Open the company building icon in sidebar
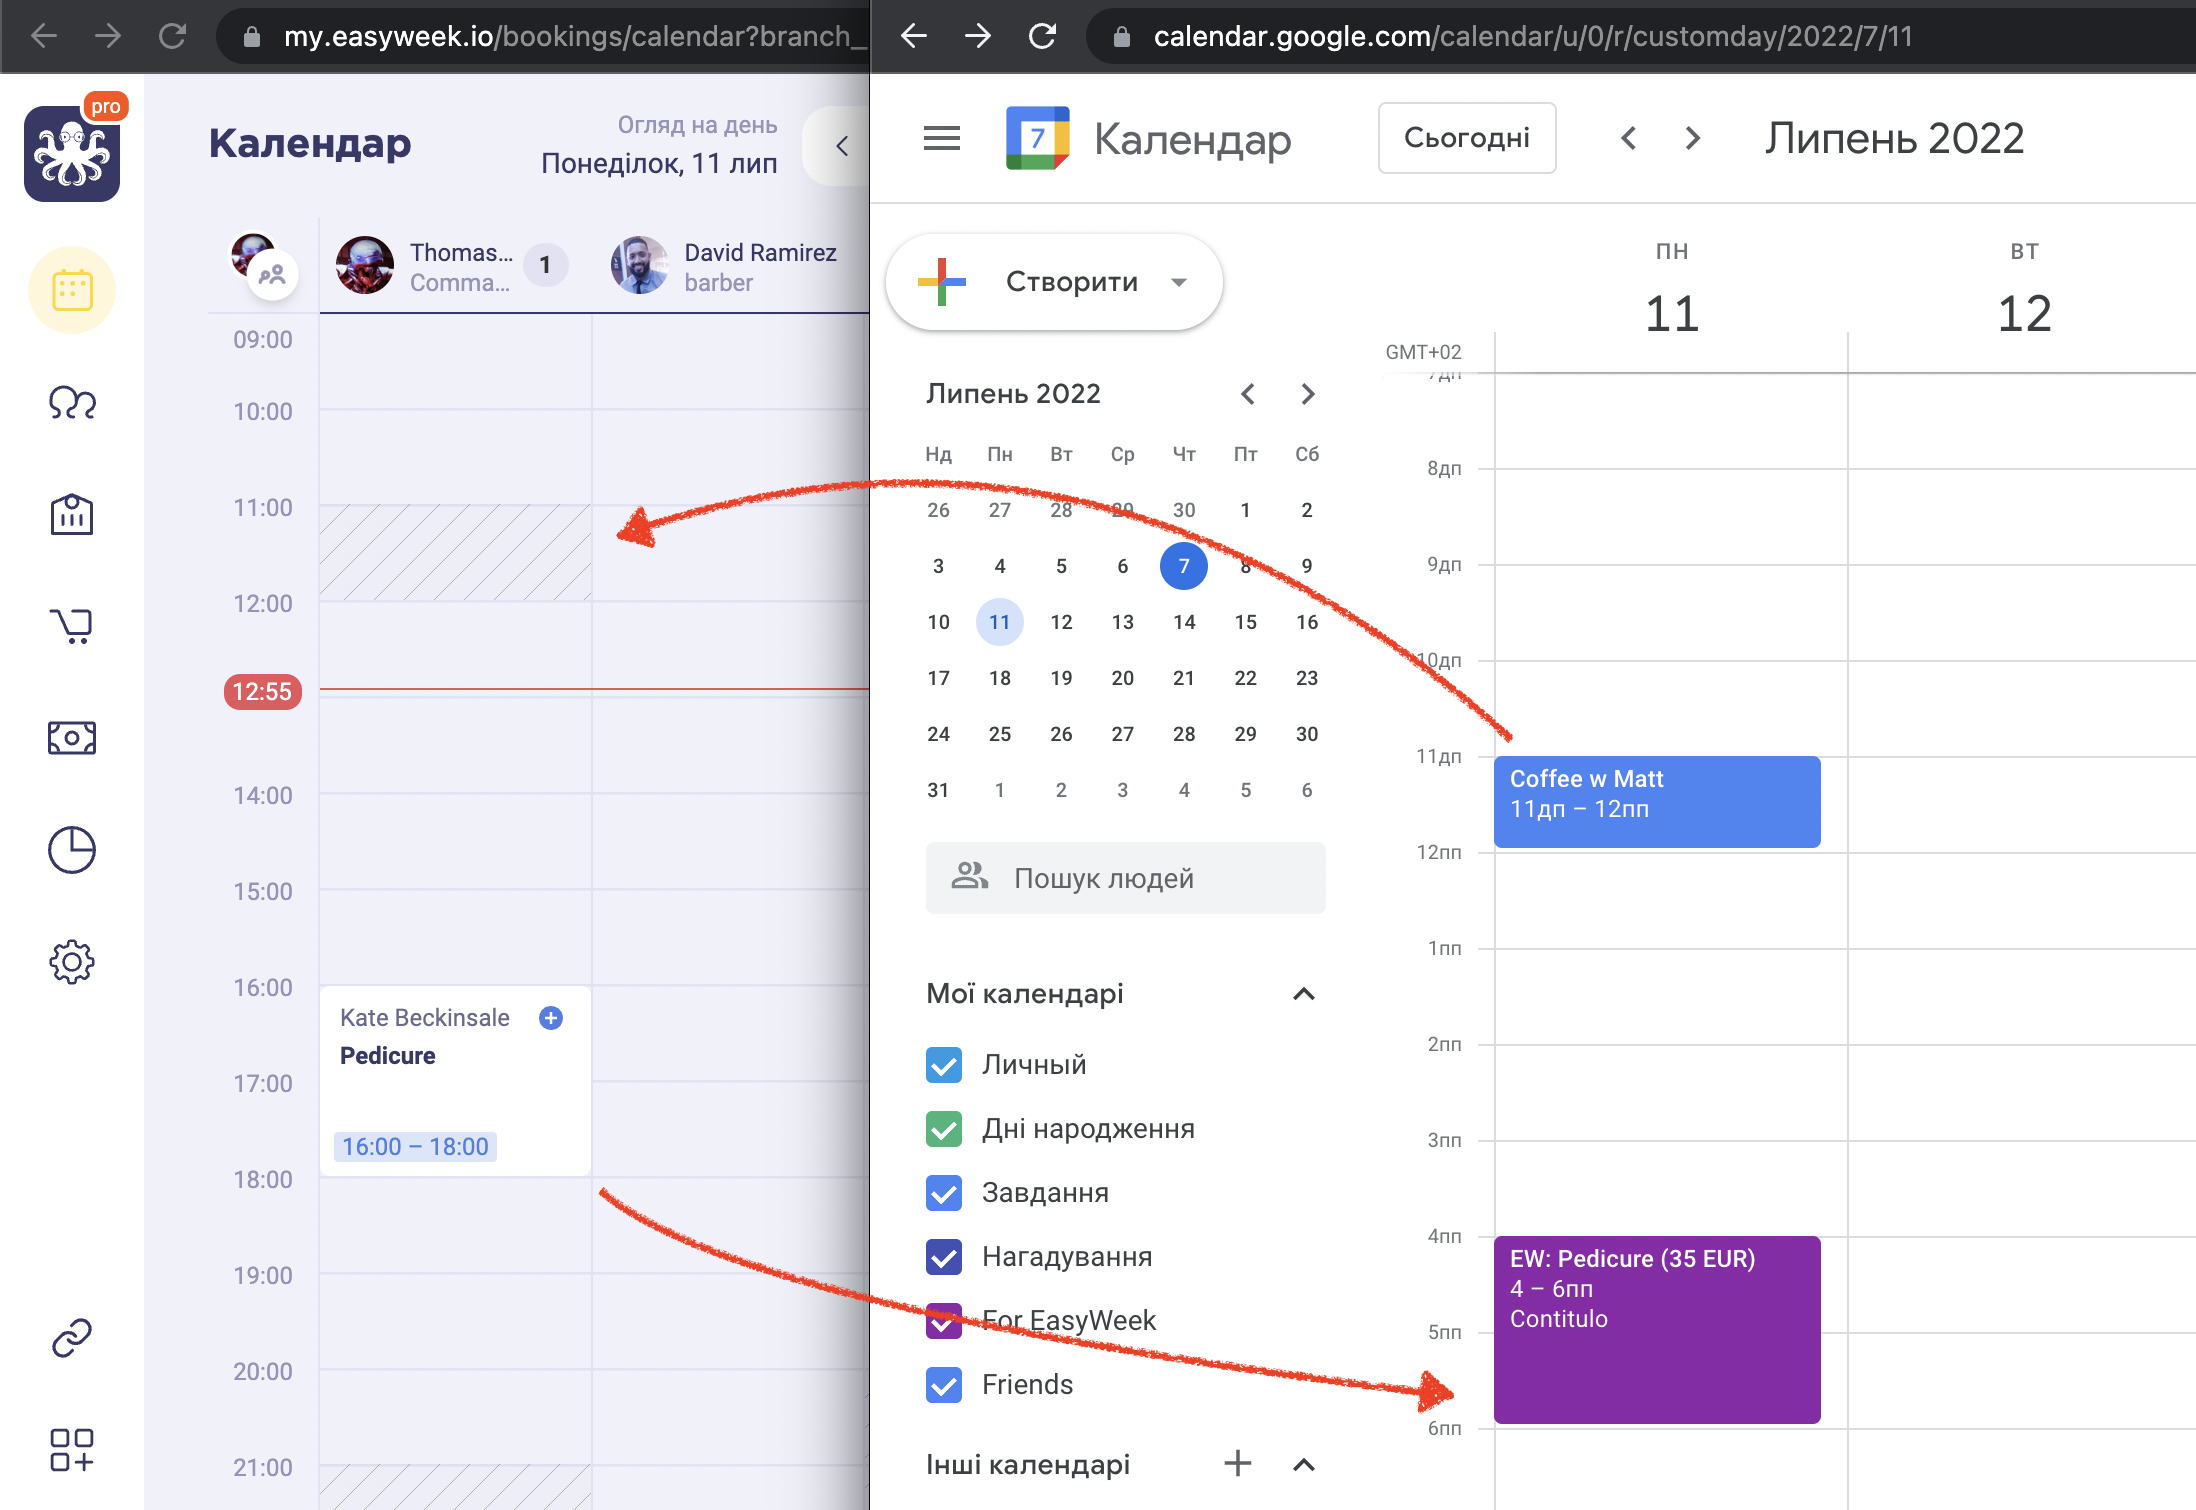Screen dimensions: 2196x1510 72,514
